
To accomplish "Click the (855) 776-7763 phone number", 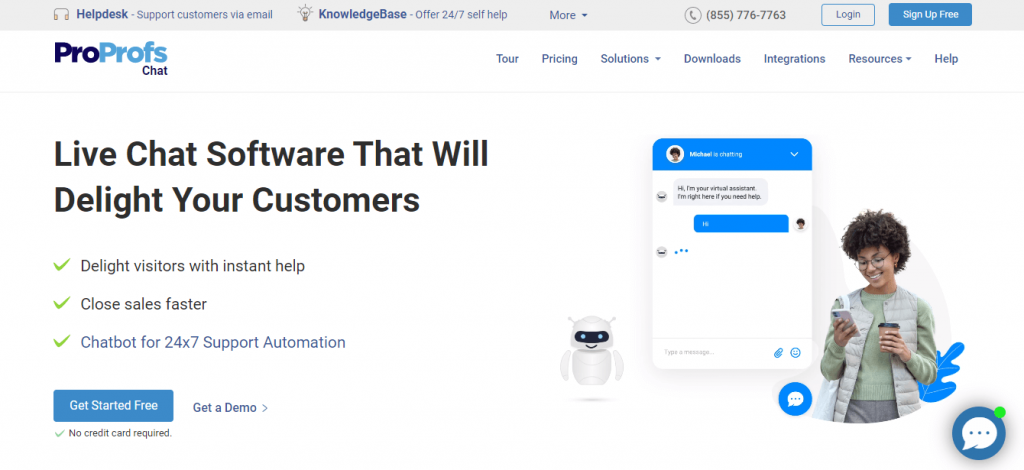I will pos(746,15).
